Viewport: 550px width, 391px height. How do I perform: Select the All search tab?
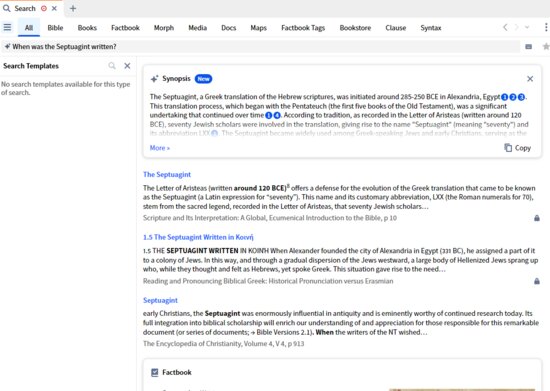[x=29, y=28]
